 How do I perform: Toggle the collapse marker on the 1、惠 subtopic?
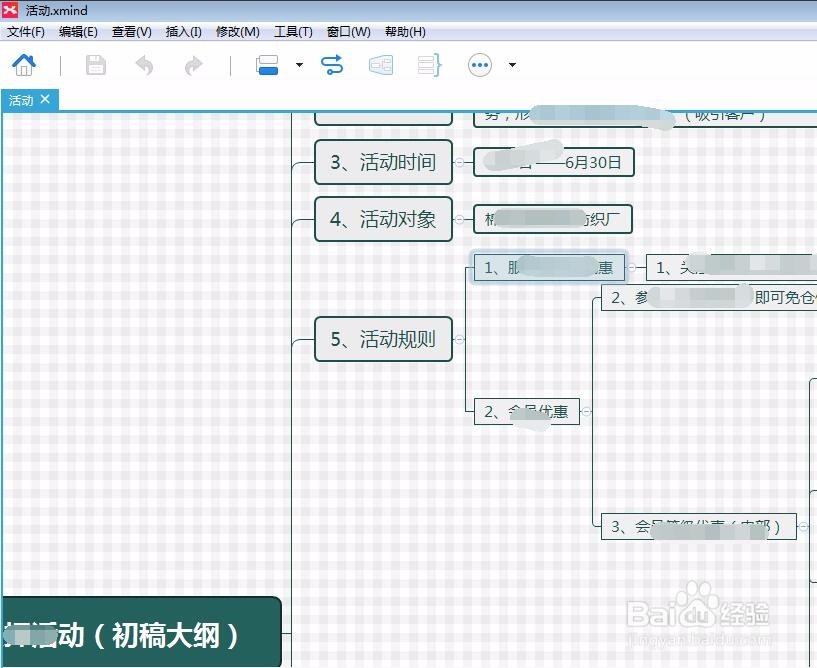pos(632,267)
